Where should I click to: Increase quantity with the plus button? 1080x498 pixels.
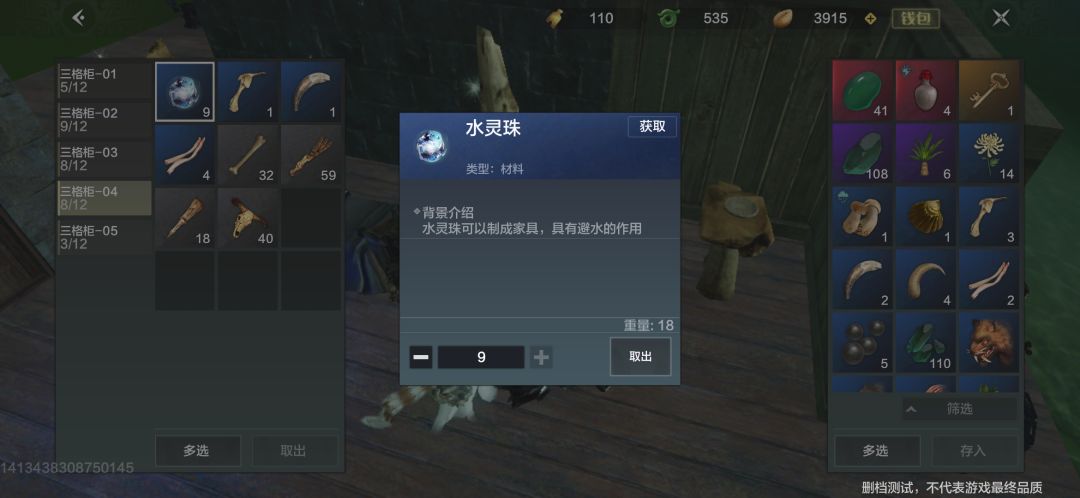pyautogui.click(x=541, y=357)
